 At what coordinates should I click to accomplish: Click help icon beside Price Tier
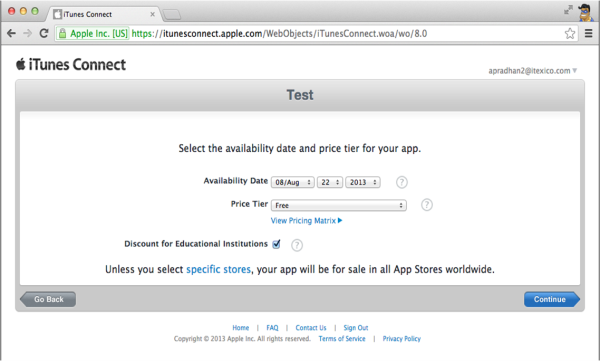click(427, 205)
